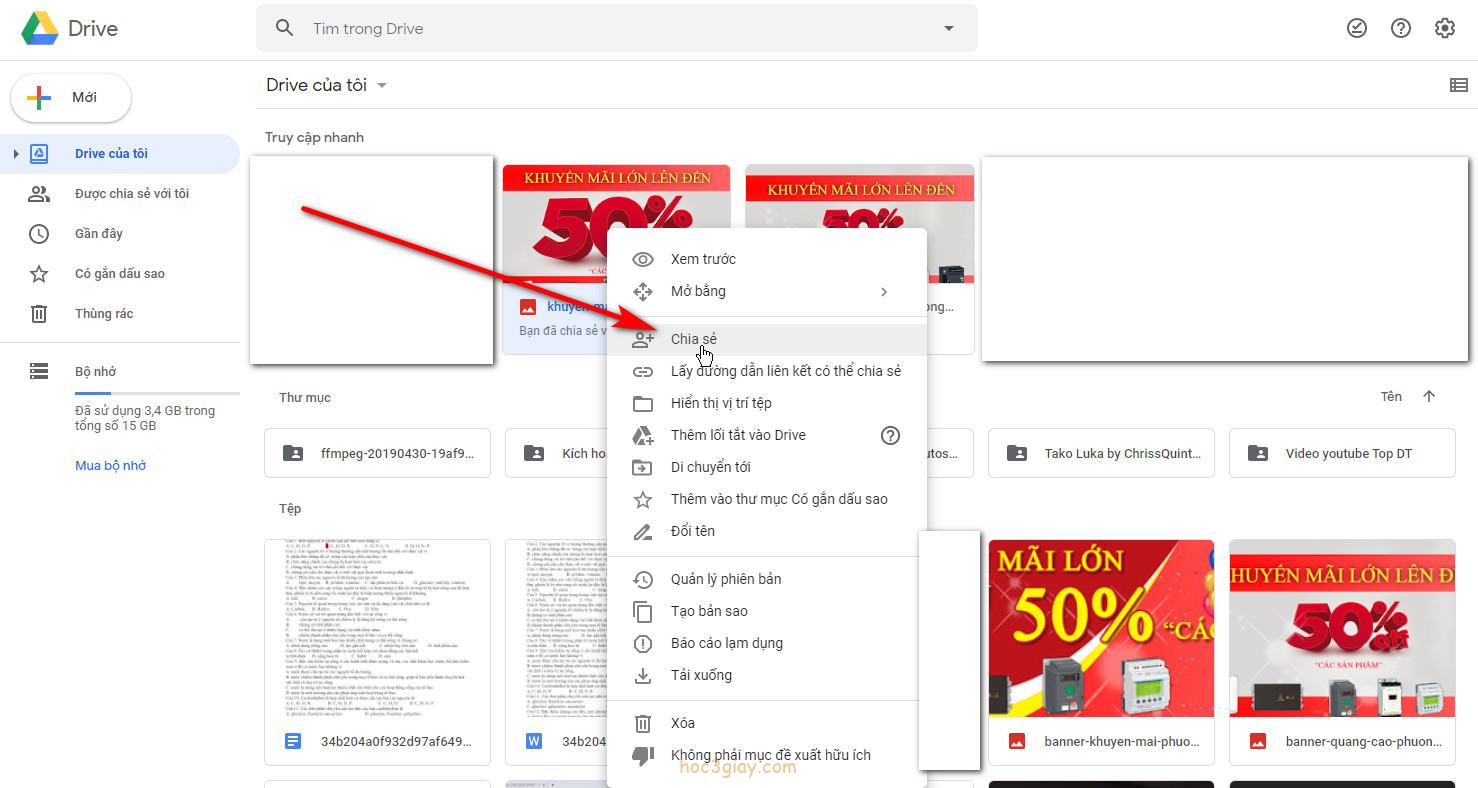Open the Video youtube Top DT folder
This screenshot has width=1478, height=788.
1342,453
